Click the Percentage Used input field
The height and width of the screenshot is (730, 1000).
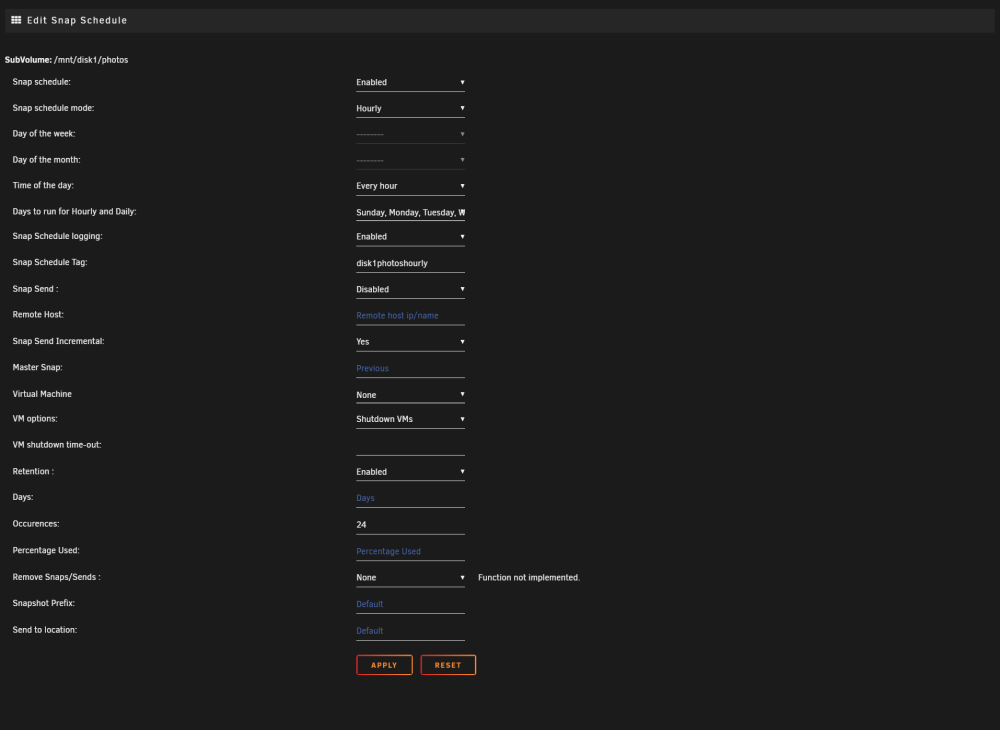(410, 551)
